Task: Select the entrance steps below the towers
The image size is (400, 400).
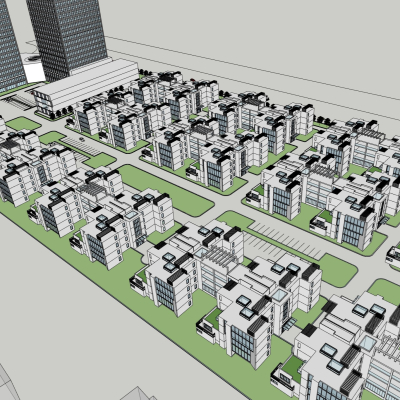Action: pos(20,101)
